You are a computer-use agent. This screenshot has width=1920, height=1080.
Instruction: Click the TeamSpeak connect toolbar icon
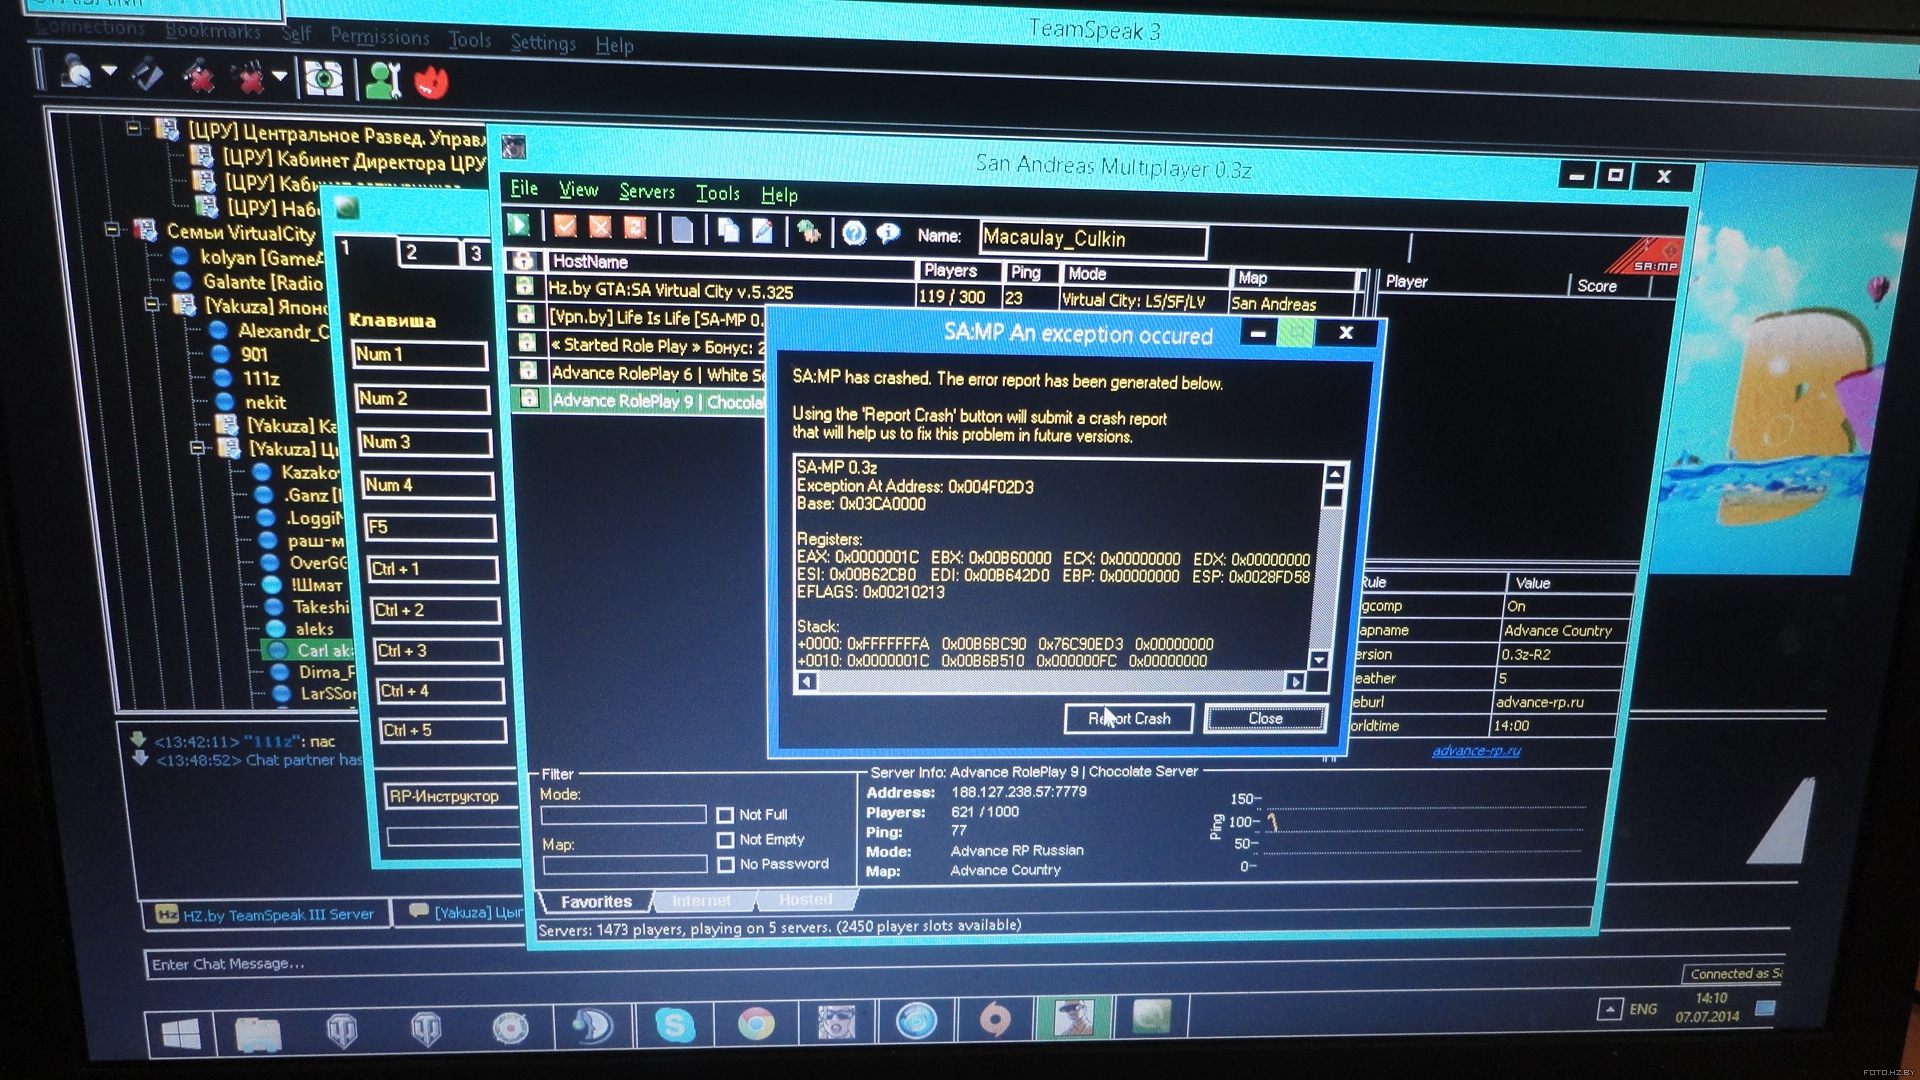(76, 71)
